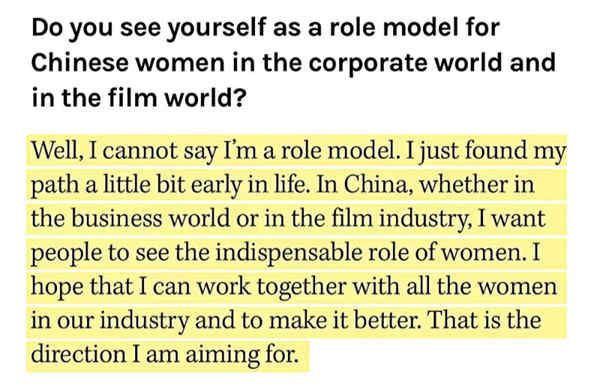
Task: Click the word "business" in the answer
Action: (117, 219)
